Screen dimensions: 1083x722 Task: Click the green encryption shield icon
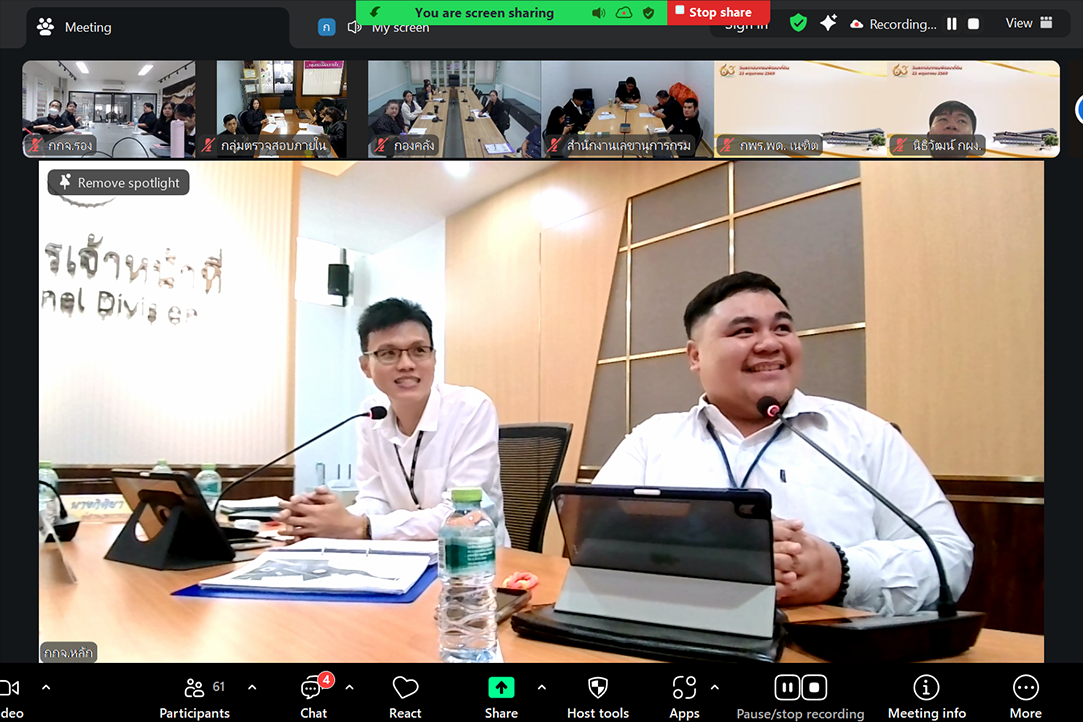(x=798, y=23)
